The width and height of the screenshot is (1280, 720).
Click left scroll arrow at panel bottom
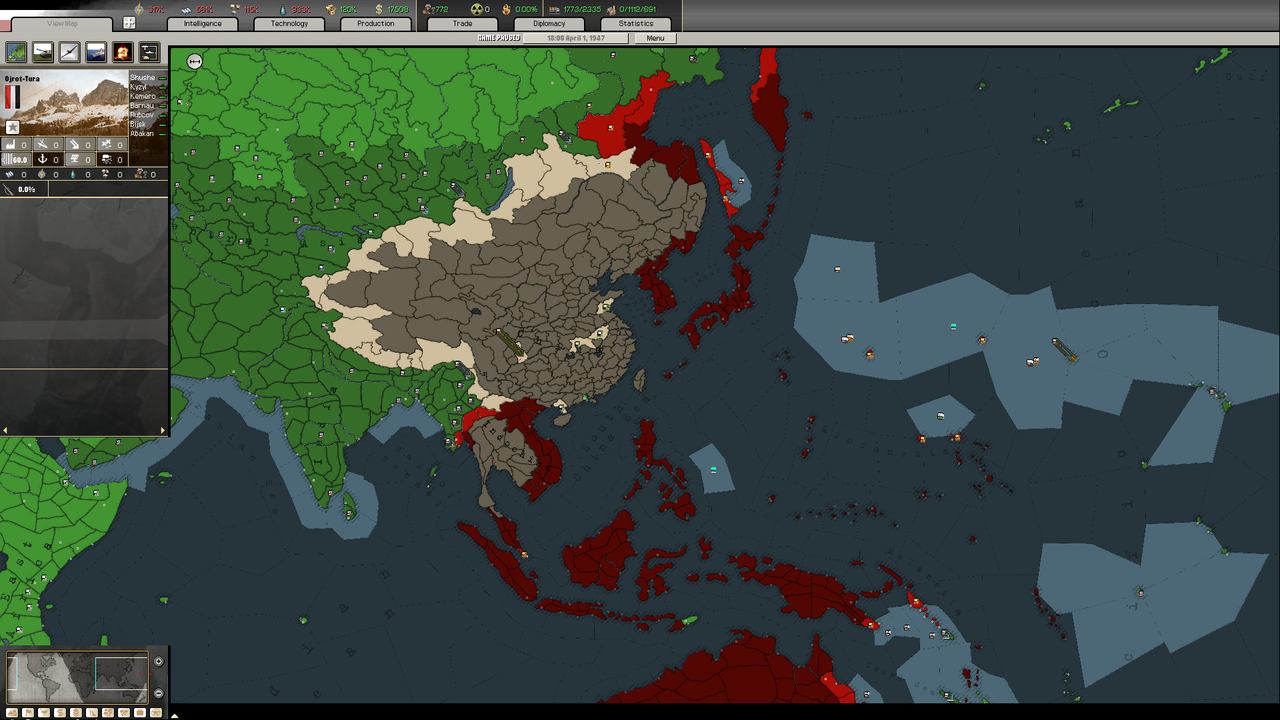4,430
